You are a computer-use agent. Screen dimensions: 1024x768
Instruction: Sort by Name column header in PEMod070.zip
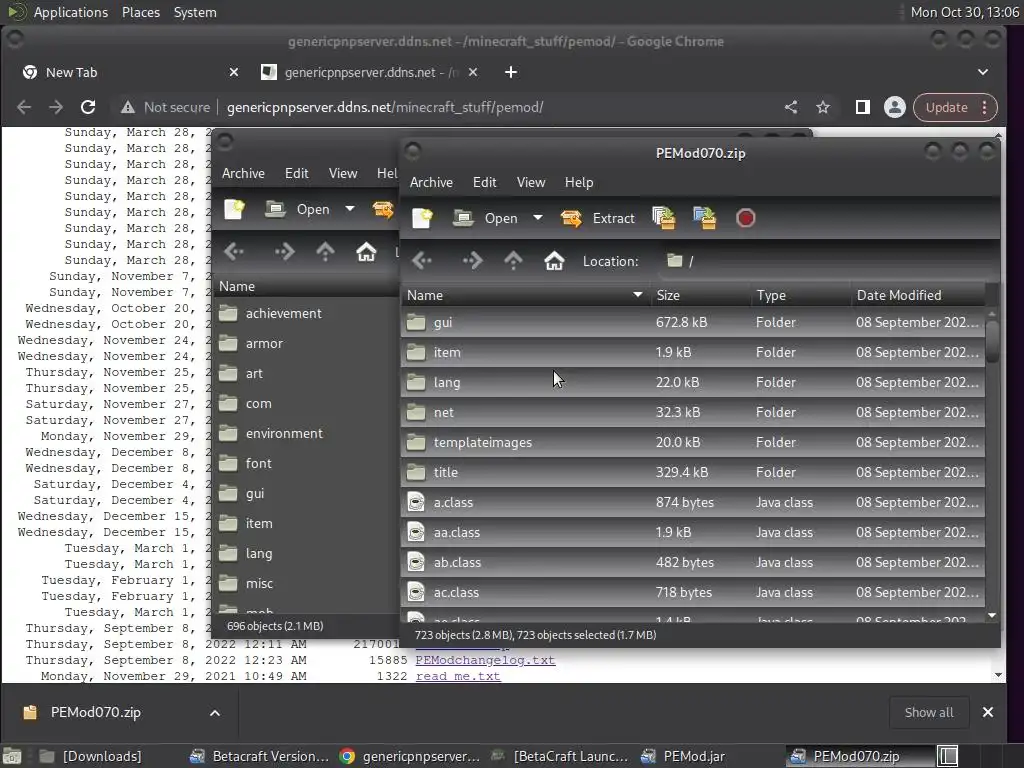click(x=525, y=295)
